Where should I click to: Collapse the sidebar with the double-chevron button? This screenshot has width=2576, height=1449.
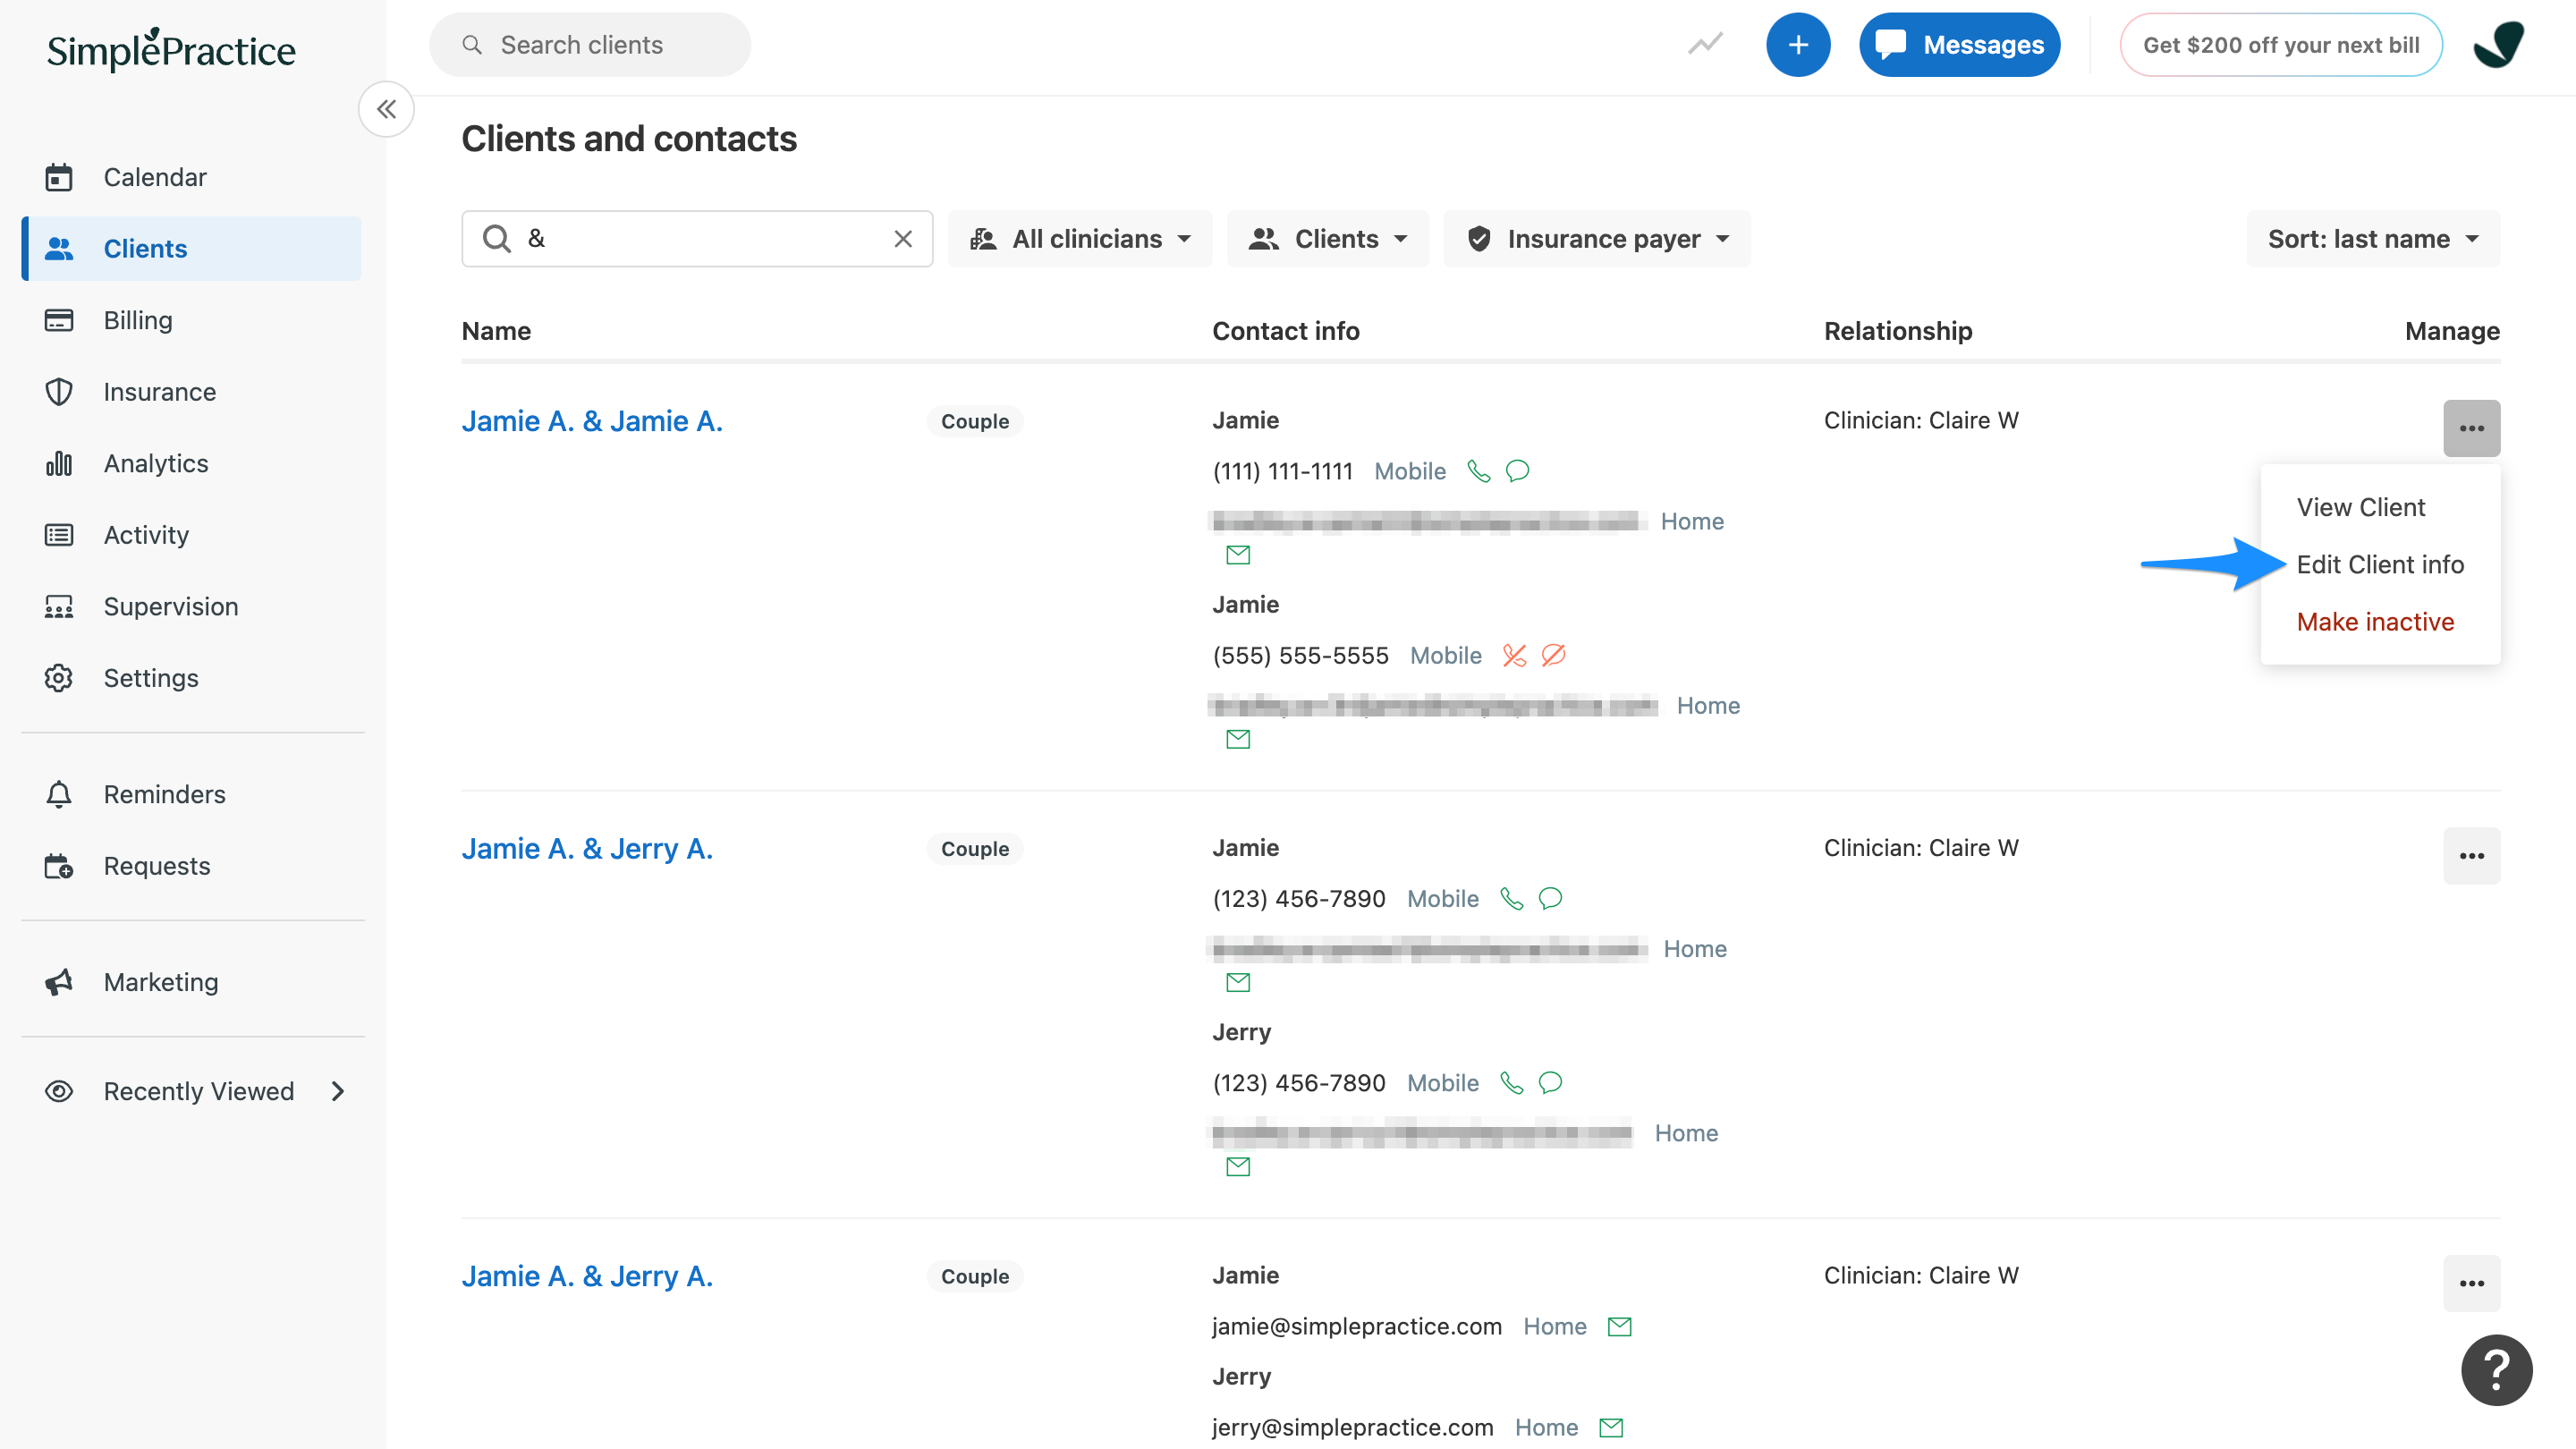pos(386,109)
